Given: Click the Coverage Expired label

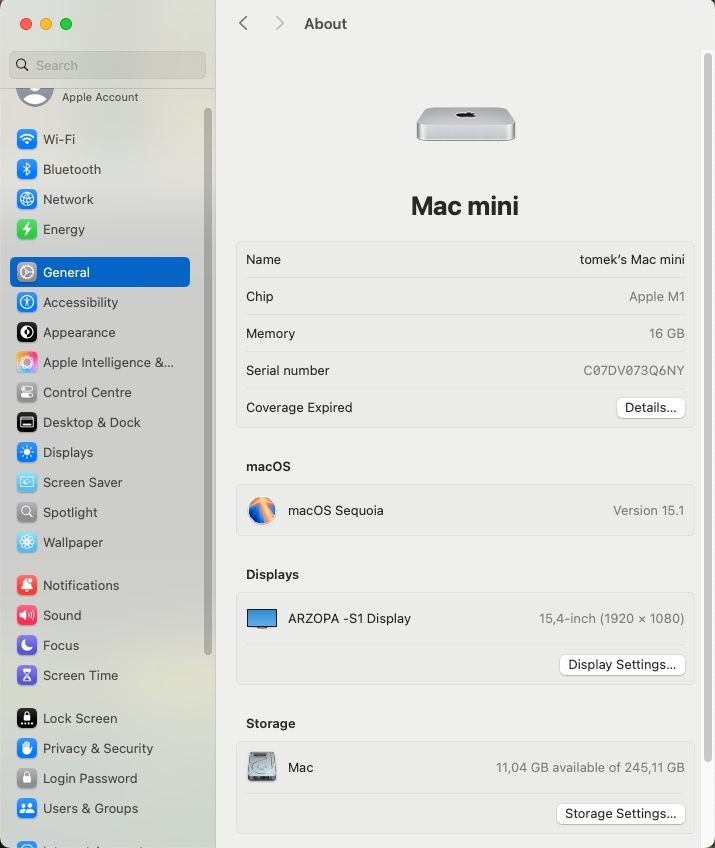Looking at the screenshot, I should (x=299, y=408).
